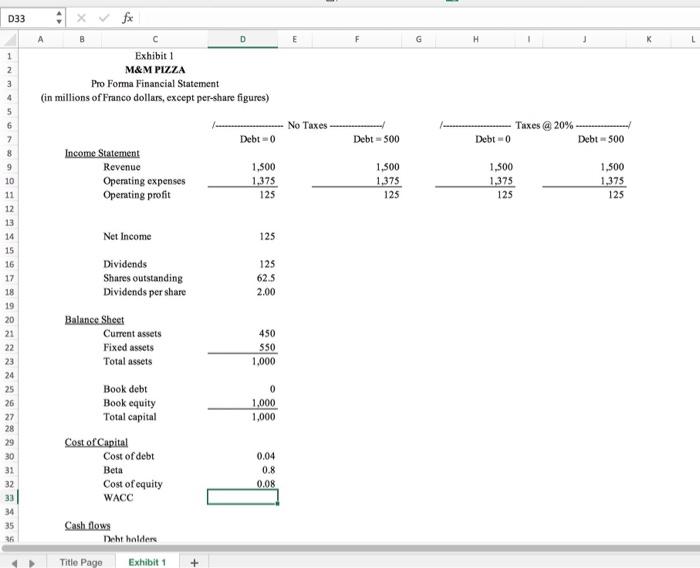Click the Fixed assets value 550

267,347
